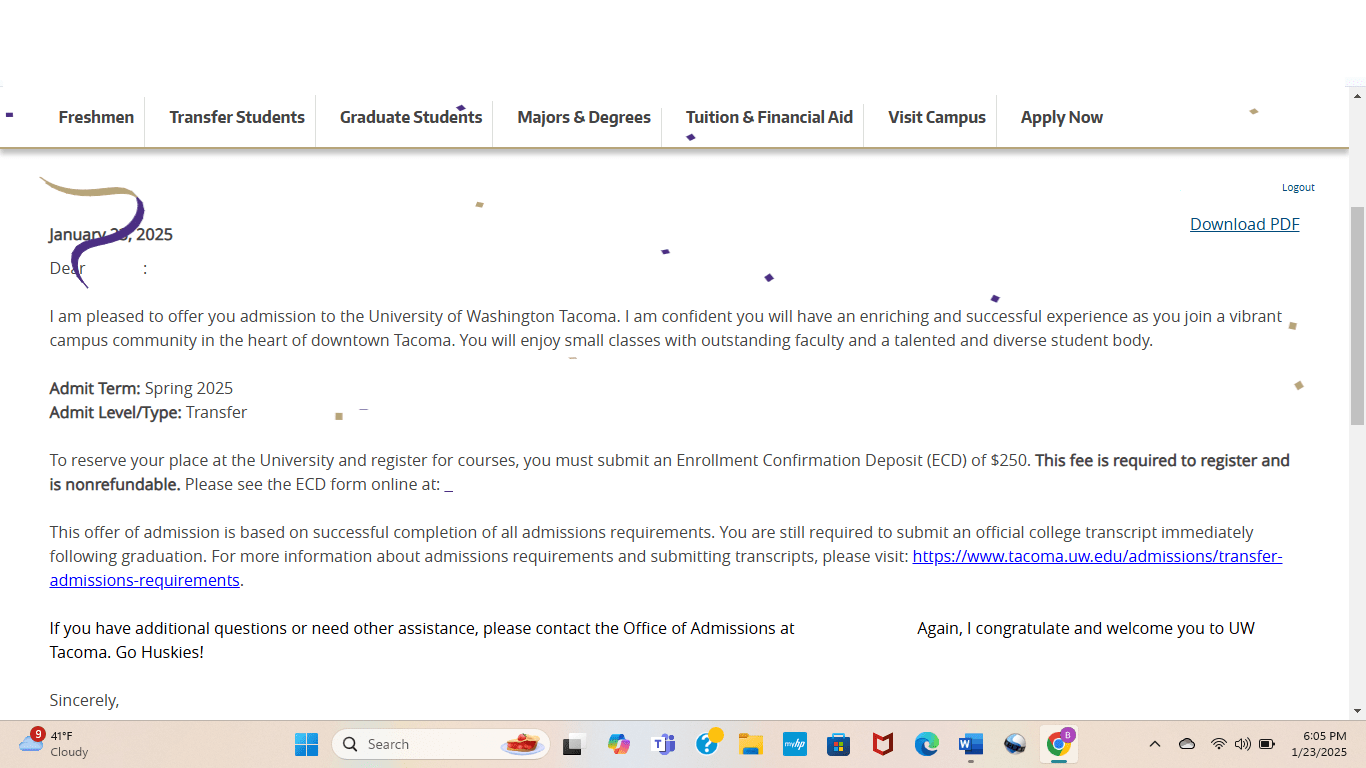Click the Logout link
The image size is (1366, 768).
click(x=1298, y=187)
